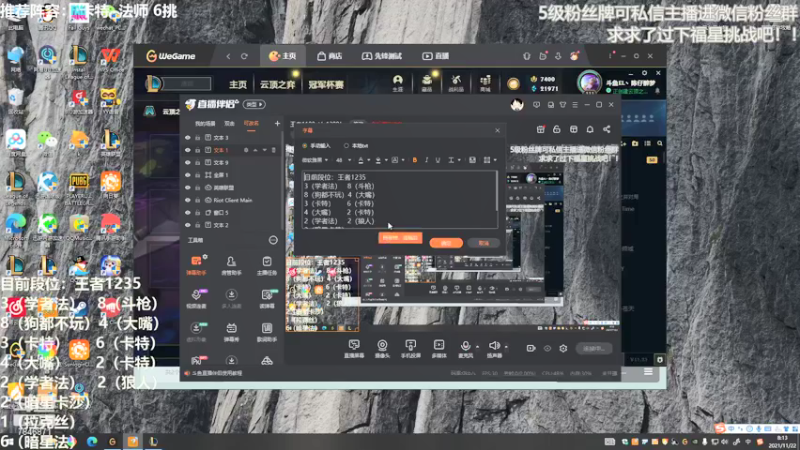
Task: Click the WeGame refresh icon
Action: [244, 56]
